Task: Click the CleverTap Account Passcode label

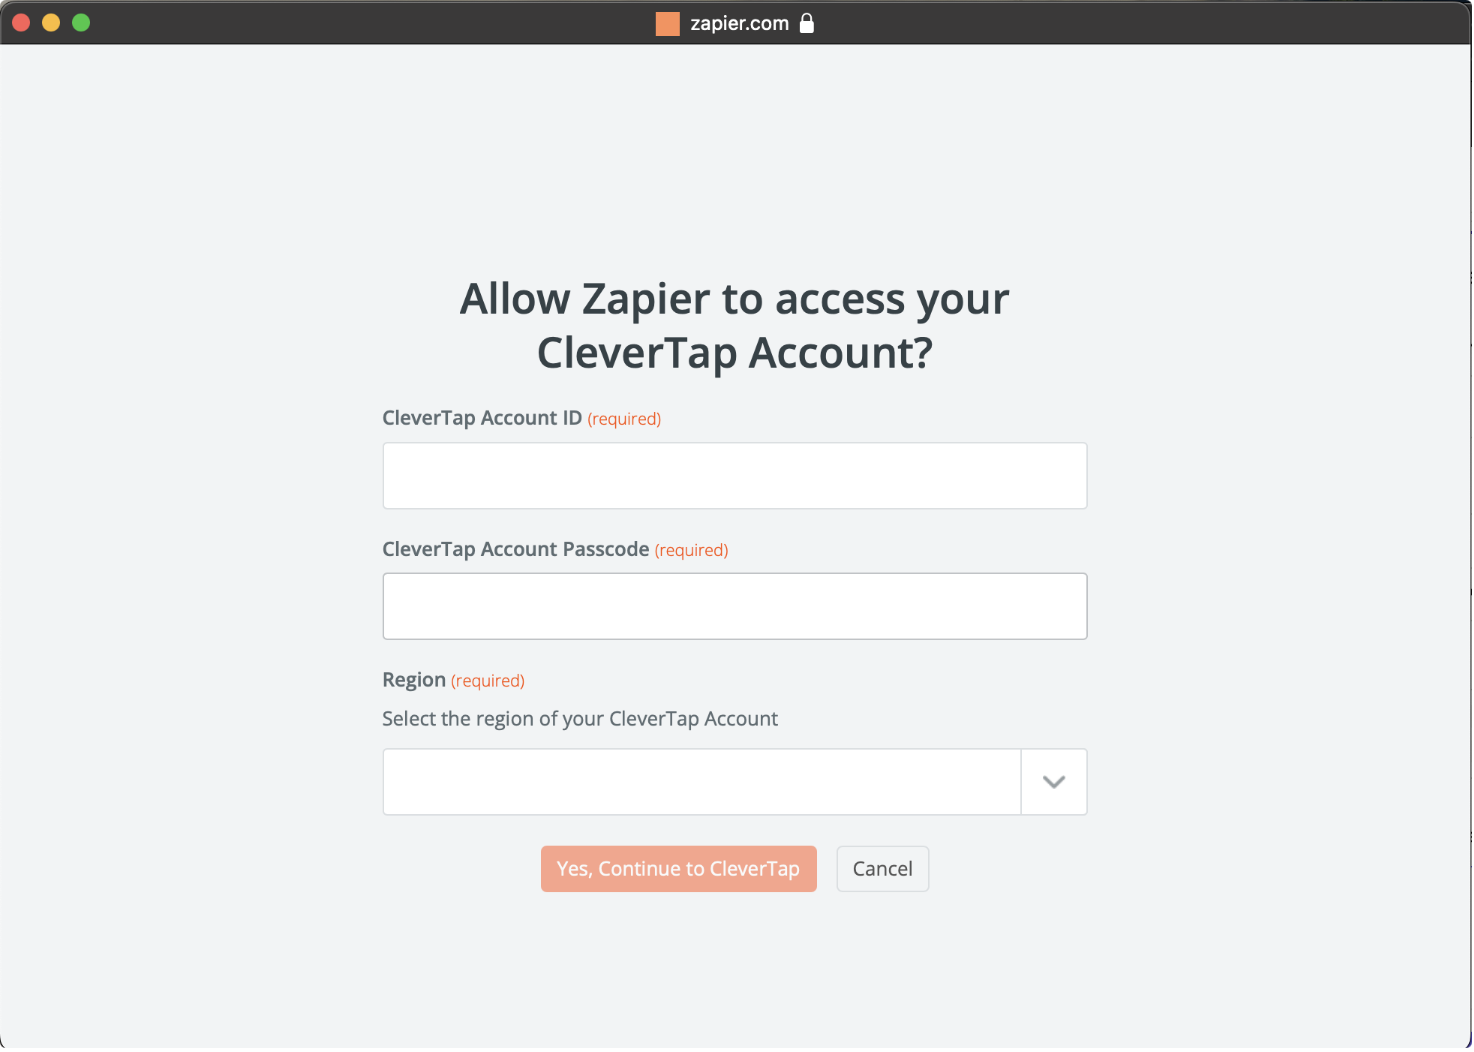Action: pos(516,548)
